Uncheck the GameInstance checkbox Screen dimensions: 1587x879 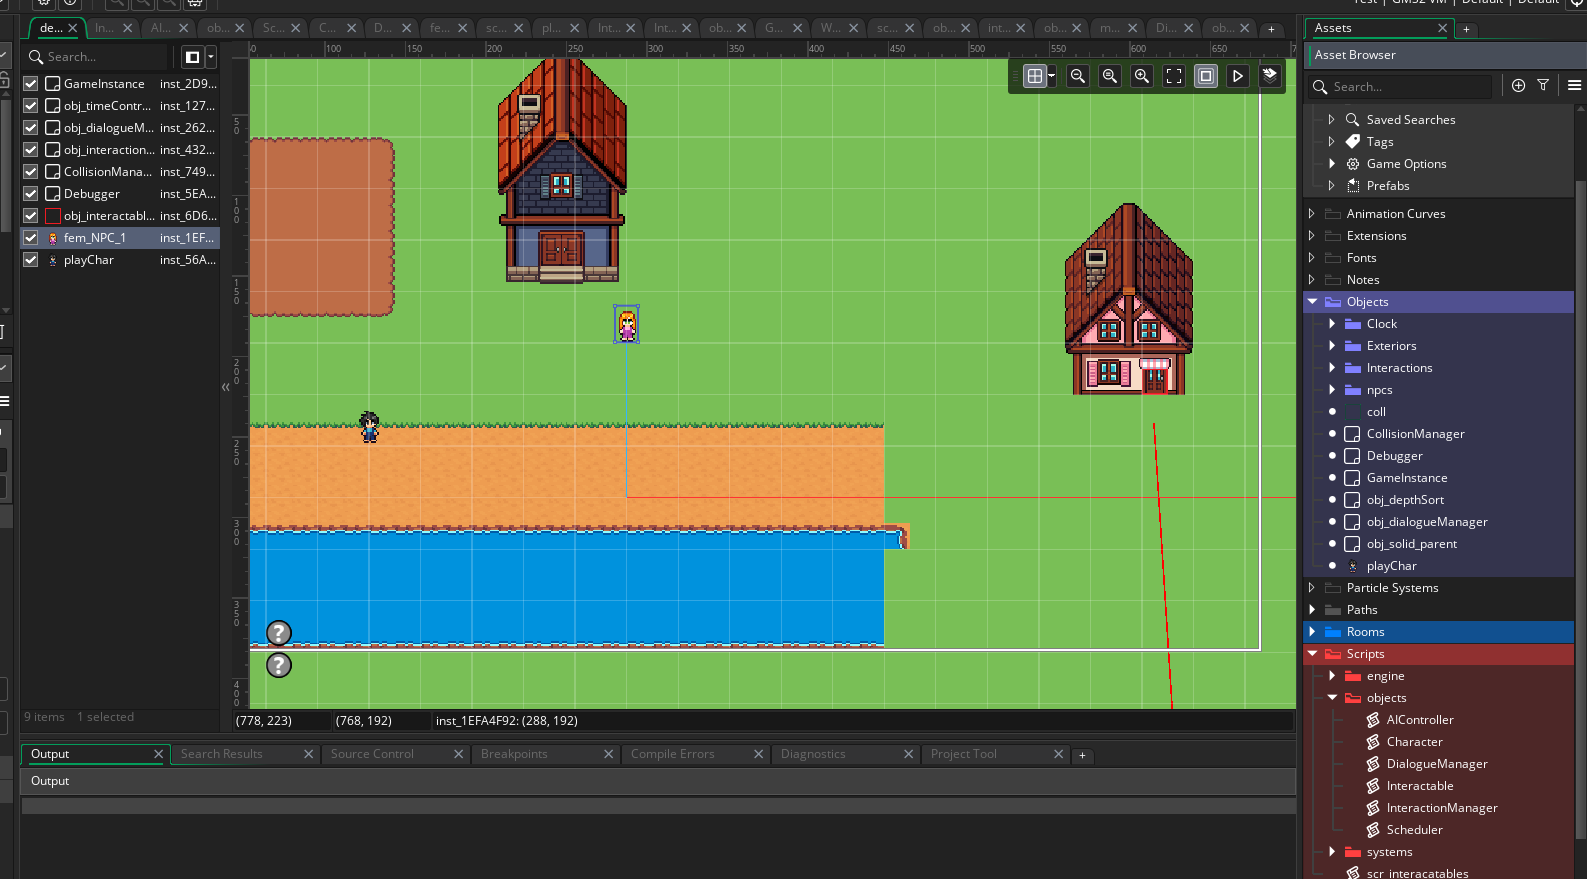31,84
